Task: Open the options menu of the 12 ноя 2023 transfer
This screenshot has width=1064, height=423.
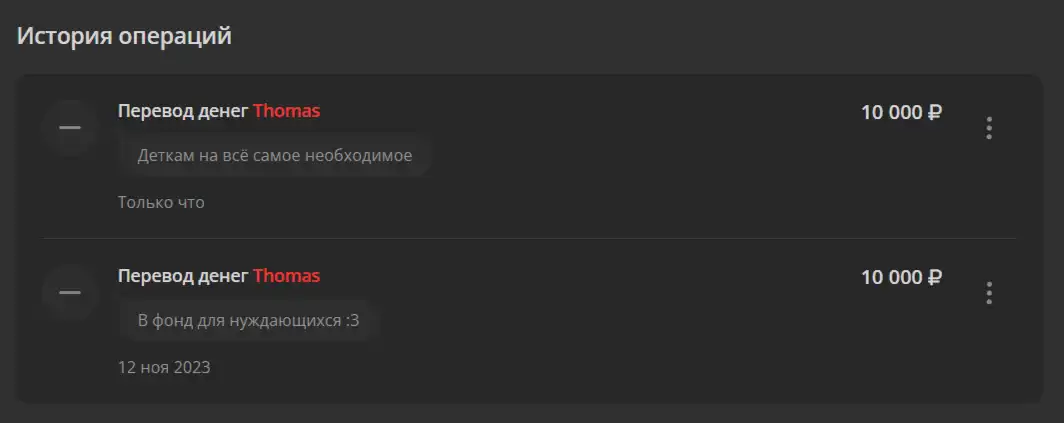Action: tap(989, 293)
